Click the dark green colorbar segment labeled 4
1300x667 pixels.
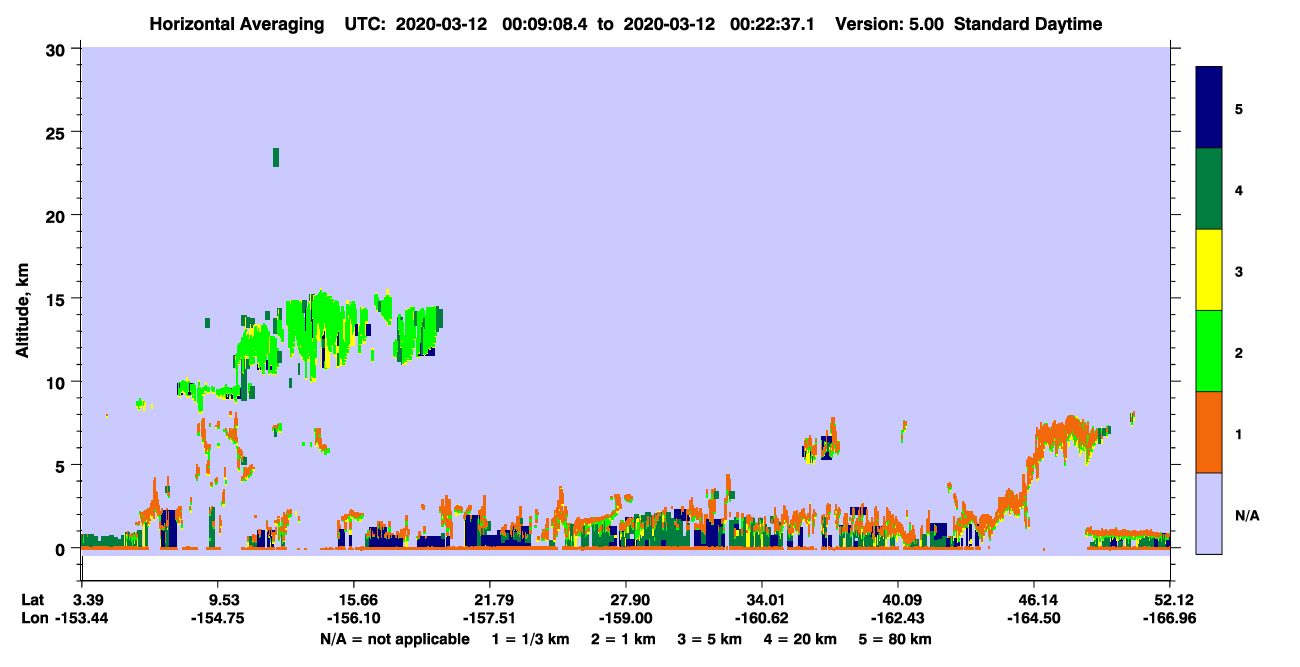click(x=1209, y=189)
